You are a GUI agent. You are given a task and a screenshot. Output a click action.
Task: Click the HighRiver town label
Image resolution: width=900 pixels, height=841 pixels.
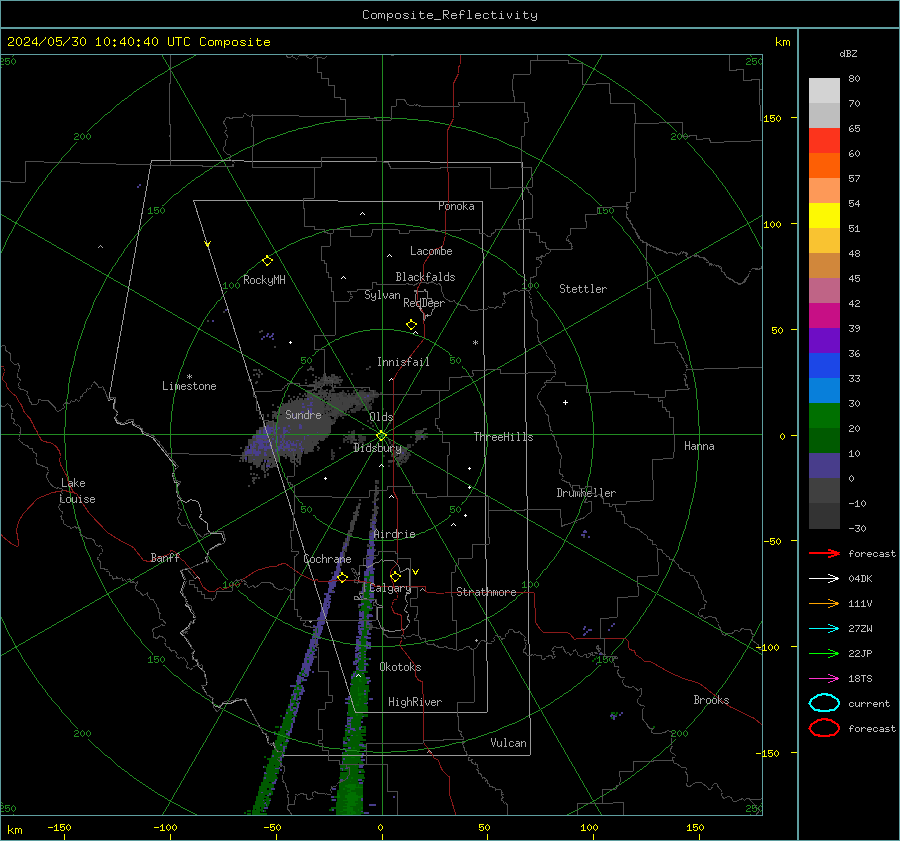[x=415, y=702]
